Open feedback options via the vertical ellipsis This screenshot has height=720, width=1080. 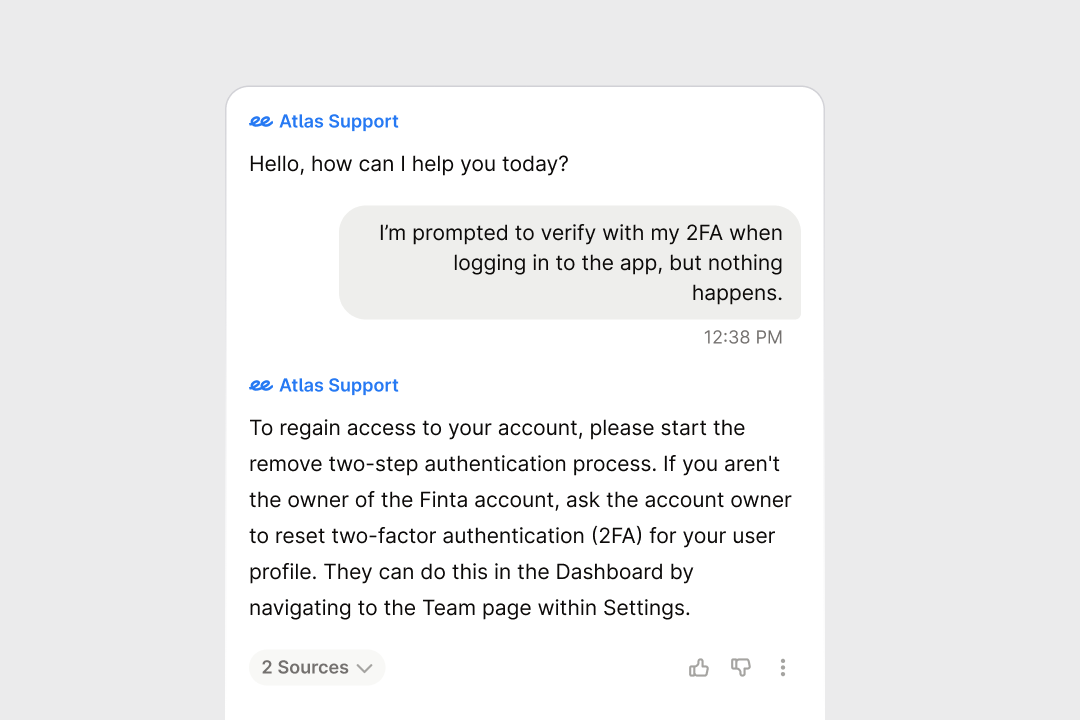[x=783, y=667]
